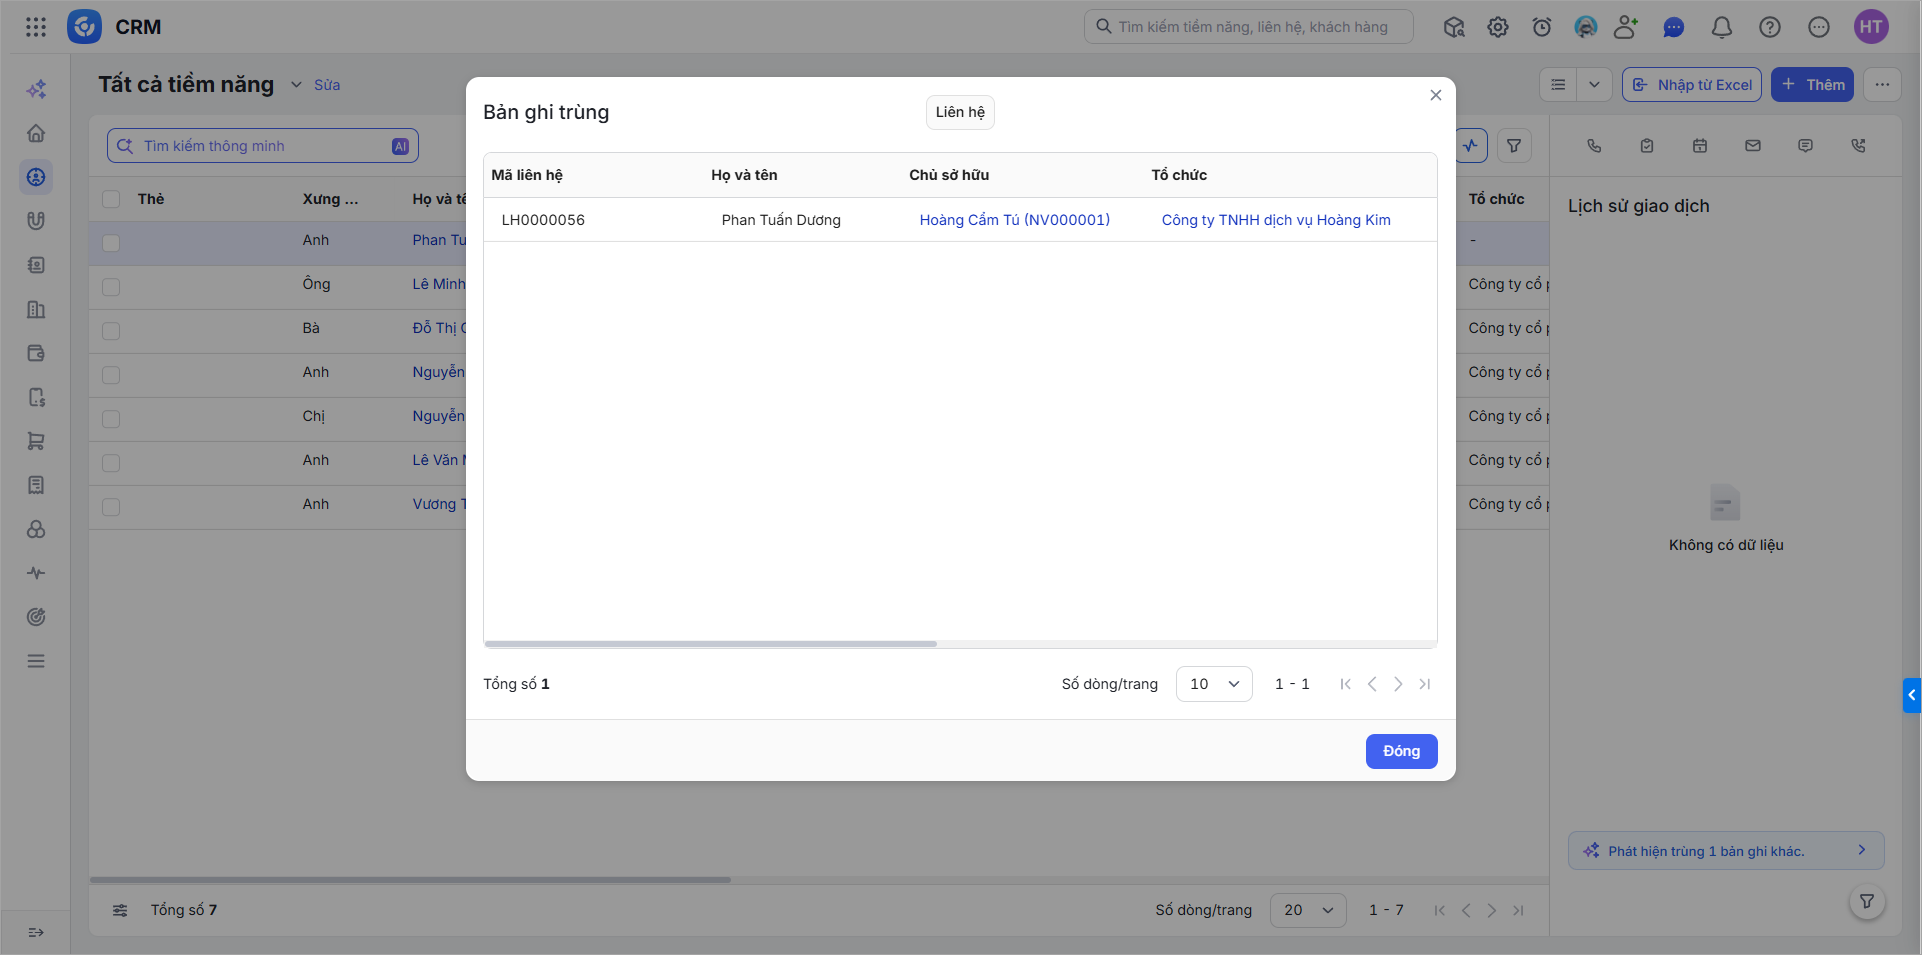The image size is (1922, 955).
Task: Click the horizontal scrollbar under the main list
Action: [x=410, y=880]
